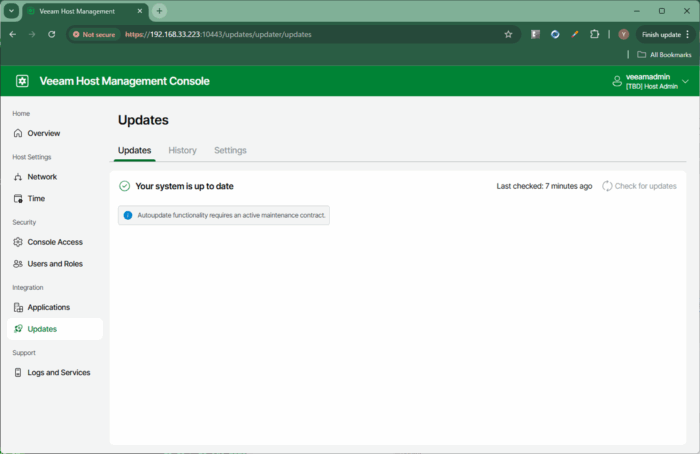Click the autoupdate maintenance contract notice text
The image size is (700, 454).
point(231,215)
